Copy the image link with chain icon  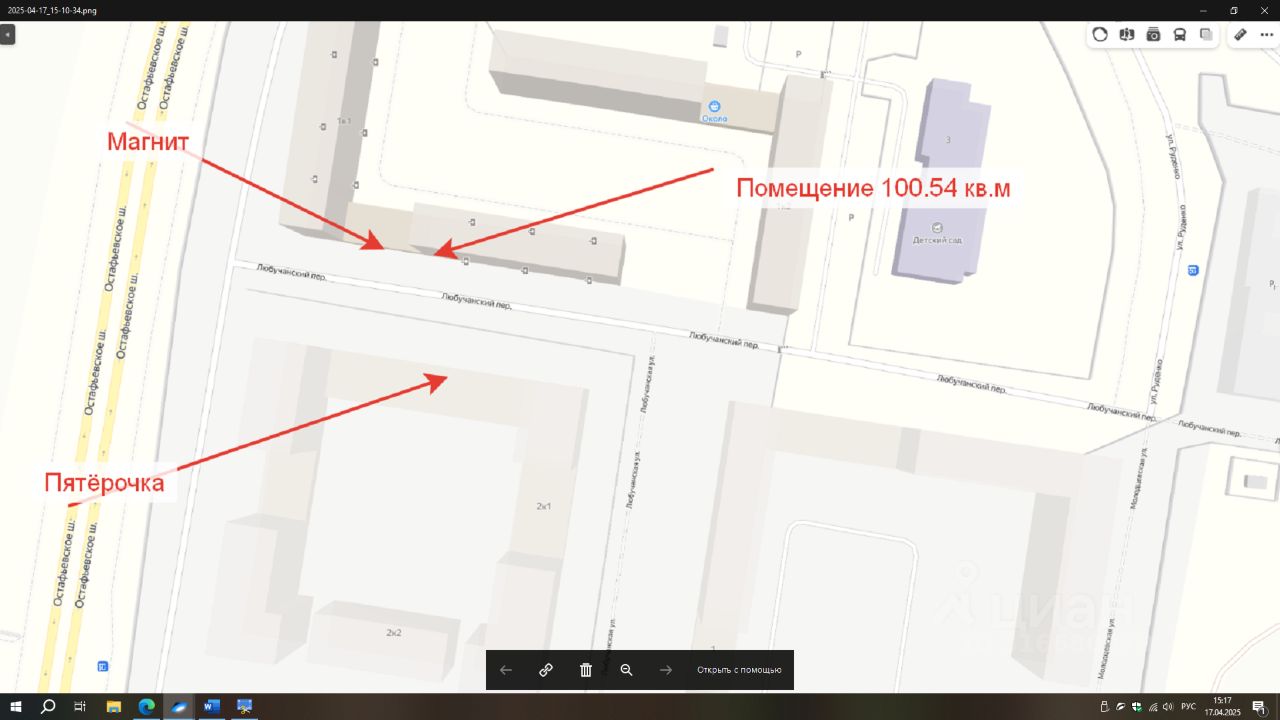546,670
